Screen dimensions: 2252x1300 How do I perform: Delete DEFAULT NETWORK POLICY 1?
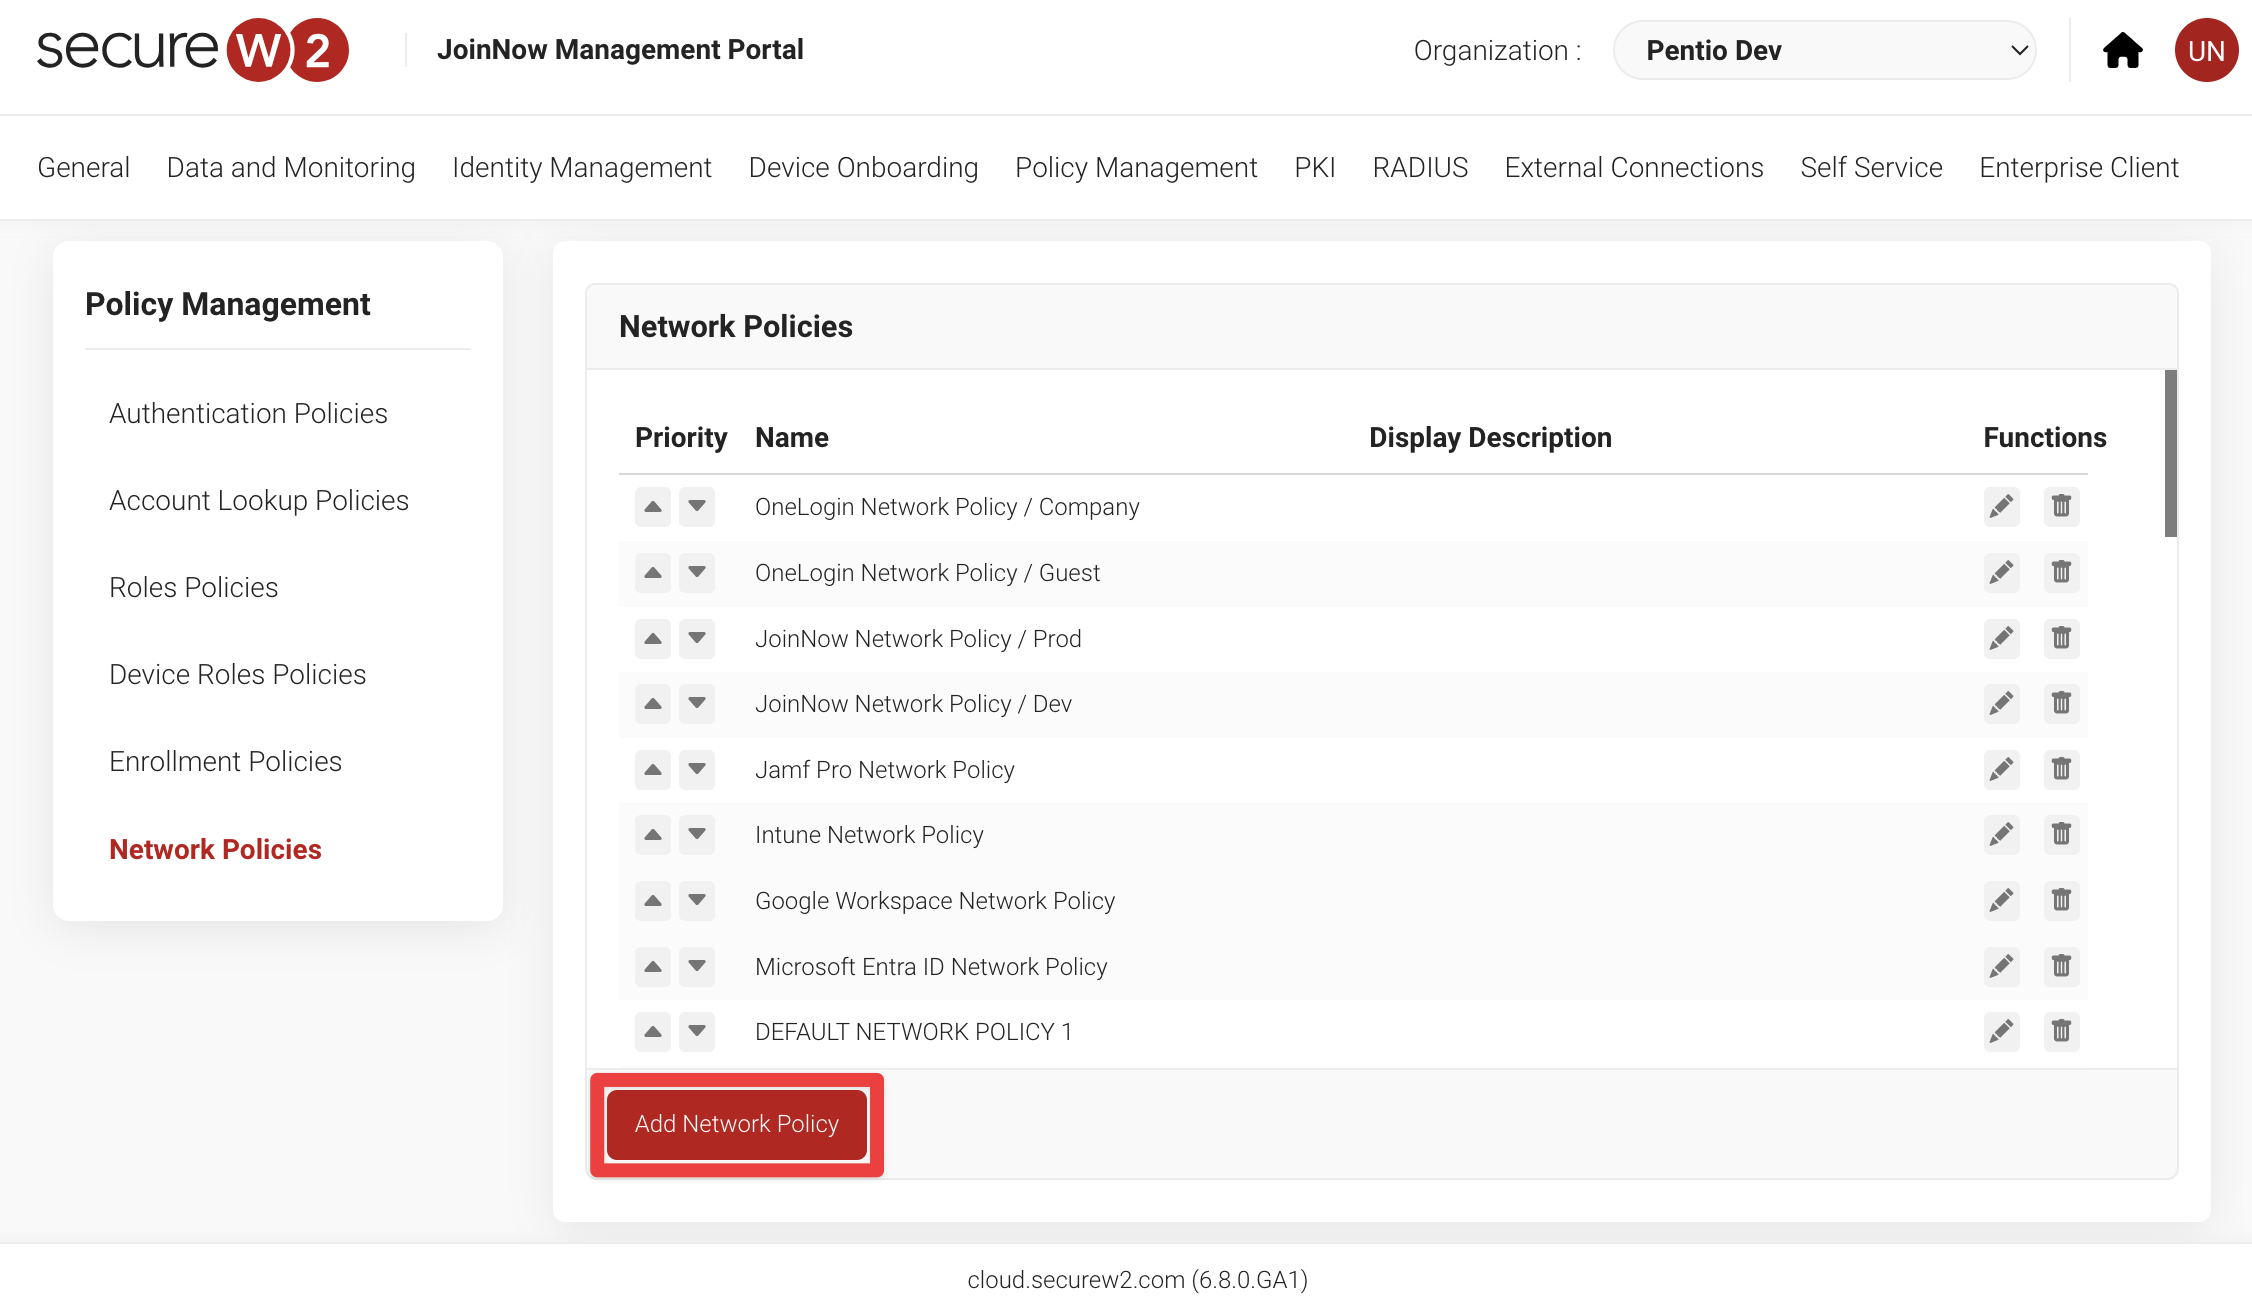tap(2061, 1032)
